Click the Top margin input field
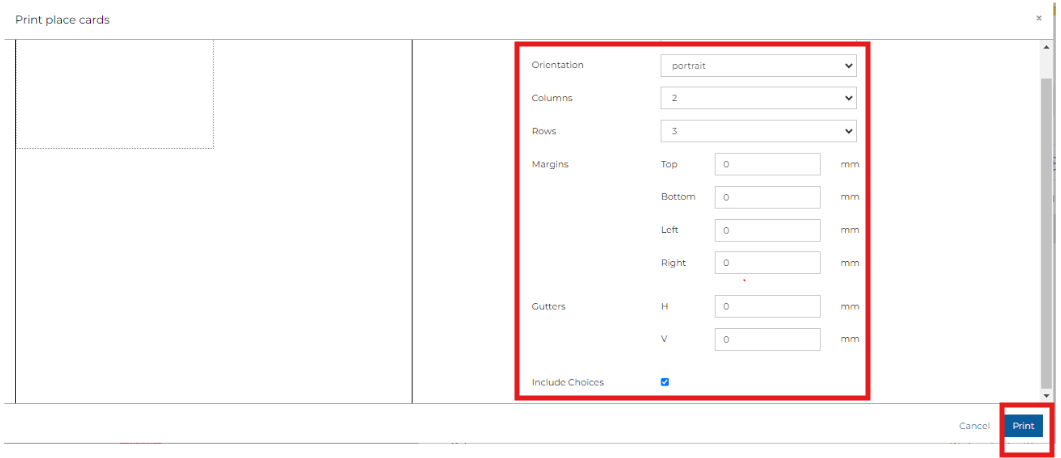This screenshot has height=458, width=1061. (x=767, y=164)
